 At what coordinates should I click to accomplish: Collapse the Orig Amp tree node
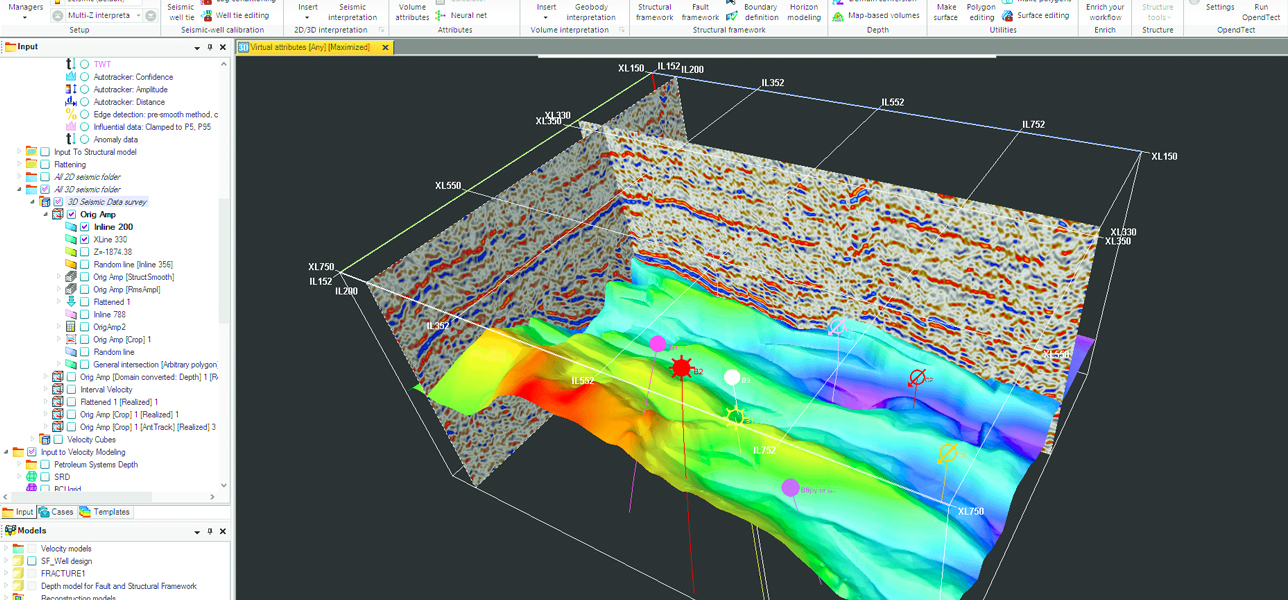coord(45,215)
